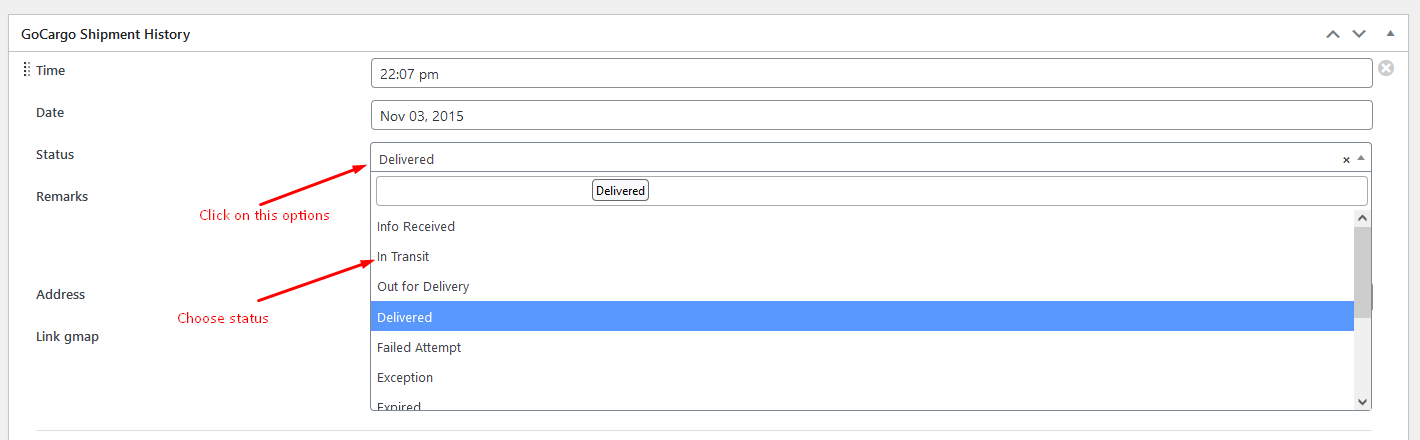Move the GoCargo Shipment History panel up
The image size is (1420, 440).
(x=1332, y=34)
